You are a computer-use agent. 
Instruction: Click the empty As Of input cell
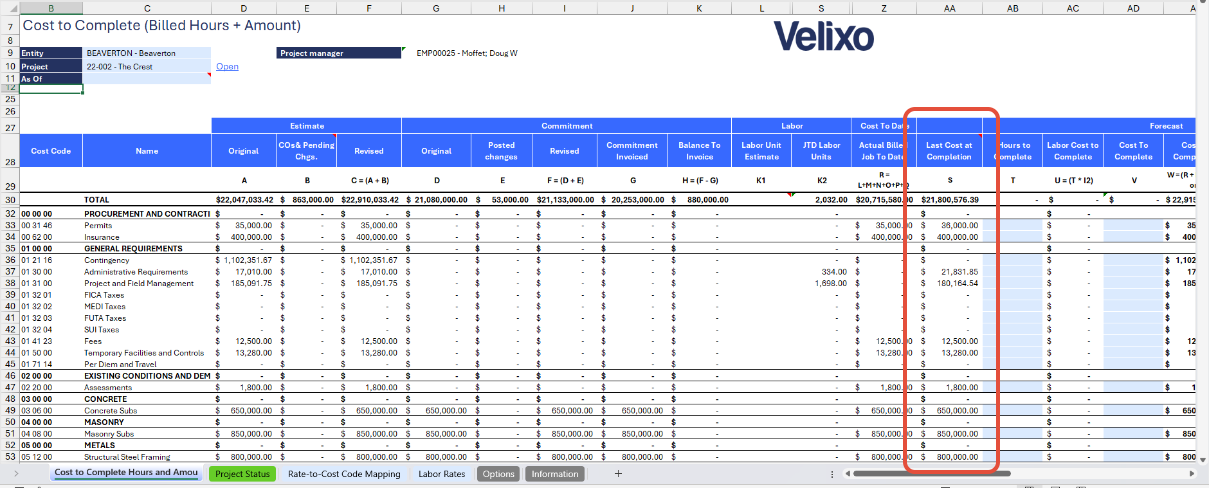[147, 79]
